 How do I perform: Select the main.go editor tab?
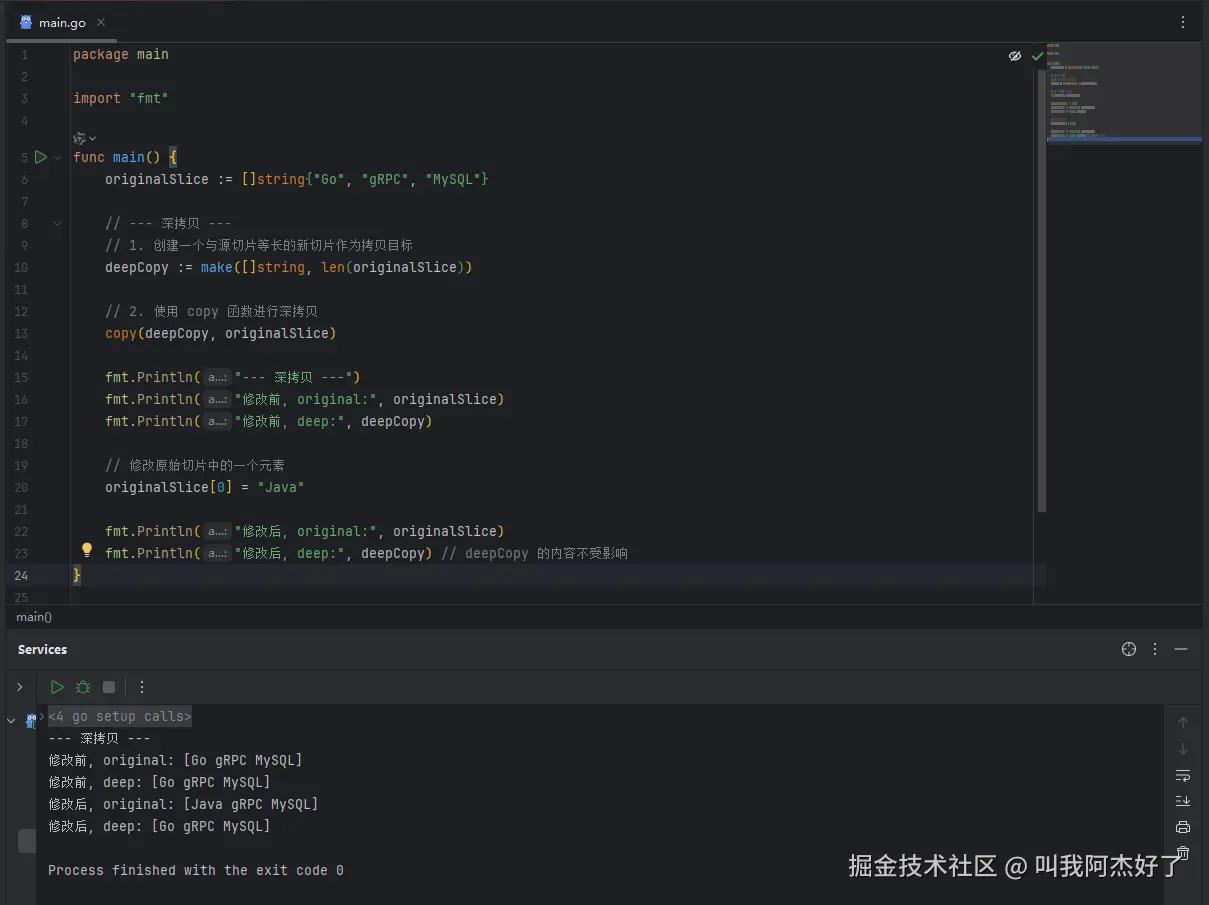pyautogui.click(x=62, y=22)
